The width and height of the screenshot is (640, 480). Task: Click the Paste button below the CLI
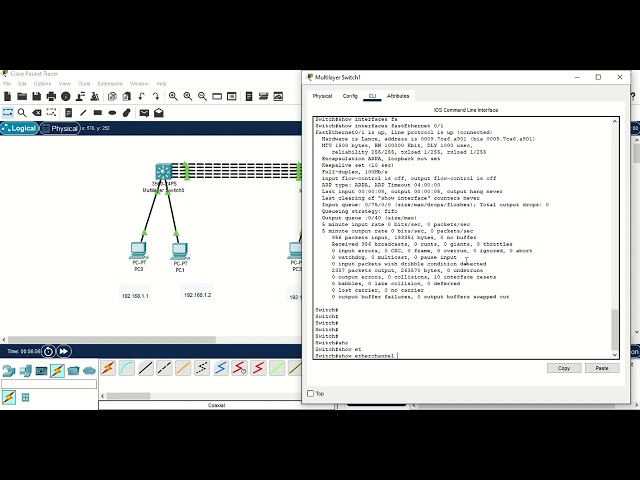pos(602,368)
